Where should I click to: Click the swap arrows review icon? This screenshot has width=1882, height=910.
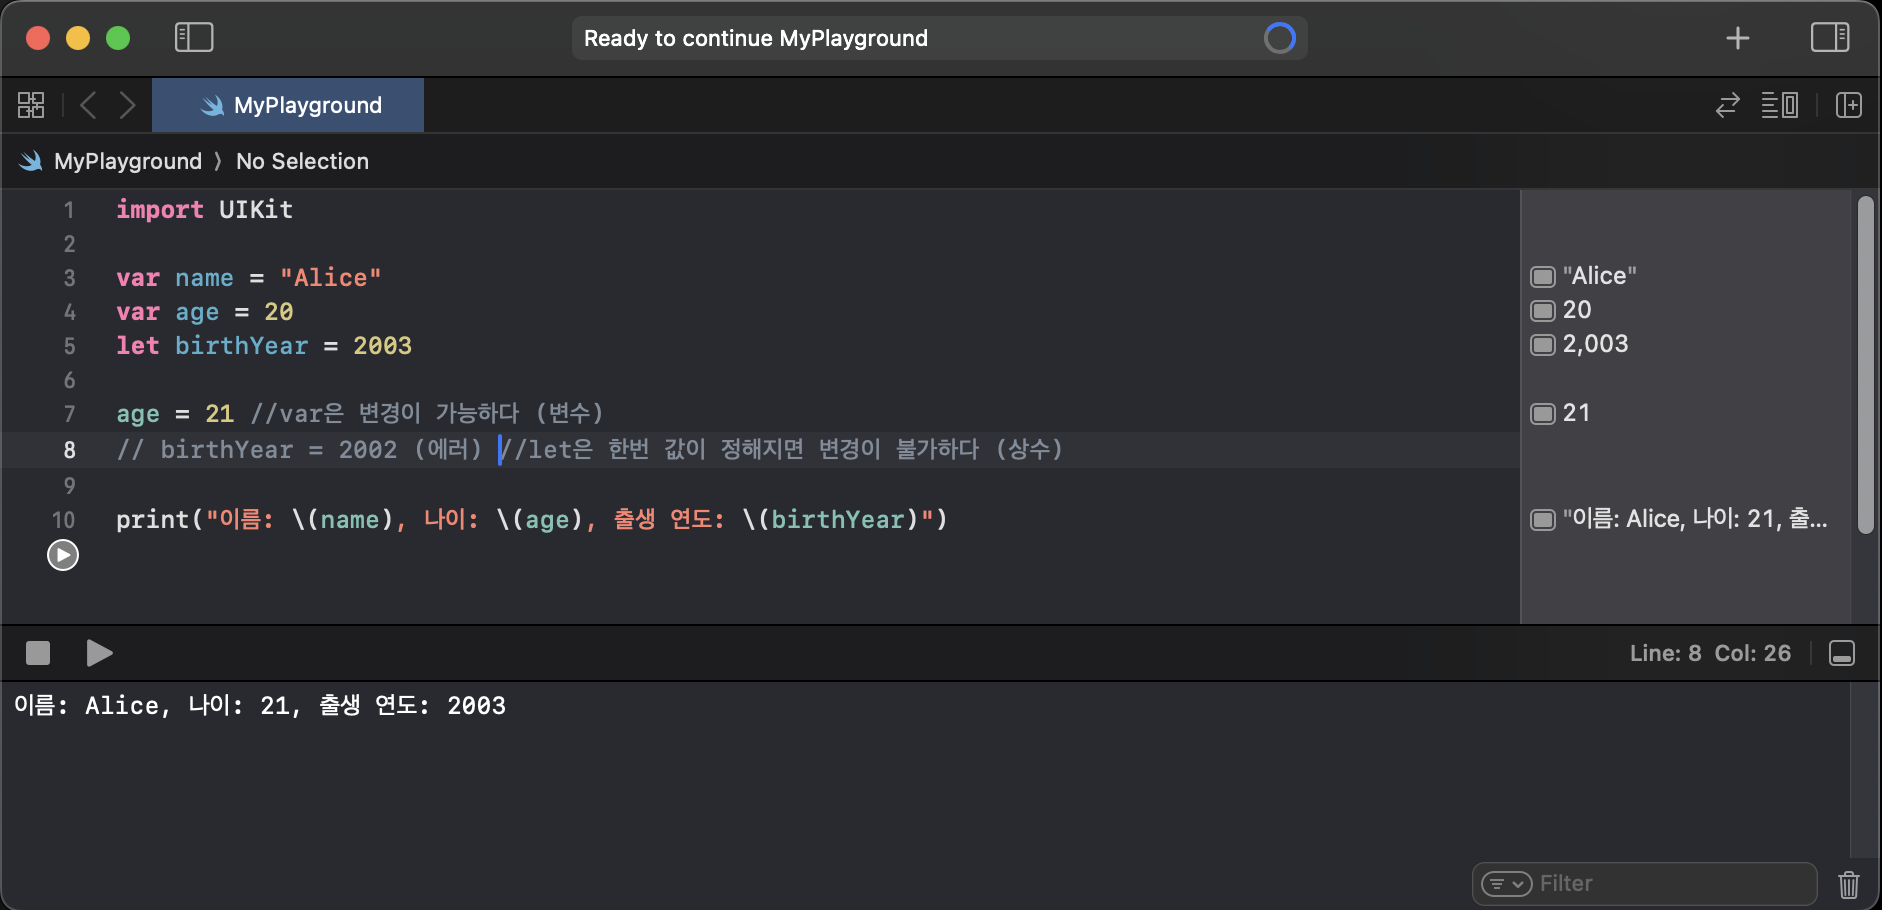coord(1728,105)
